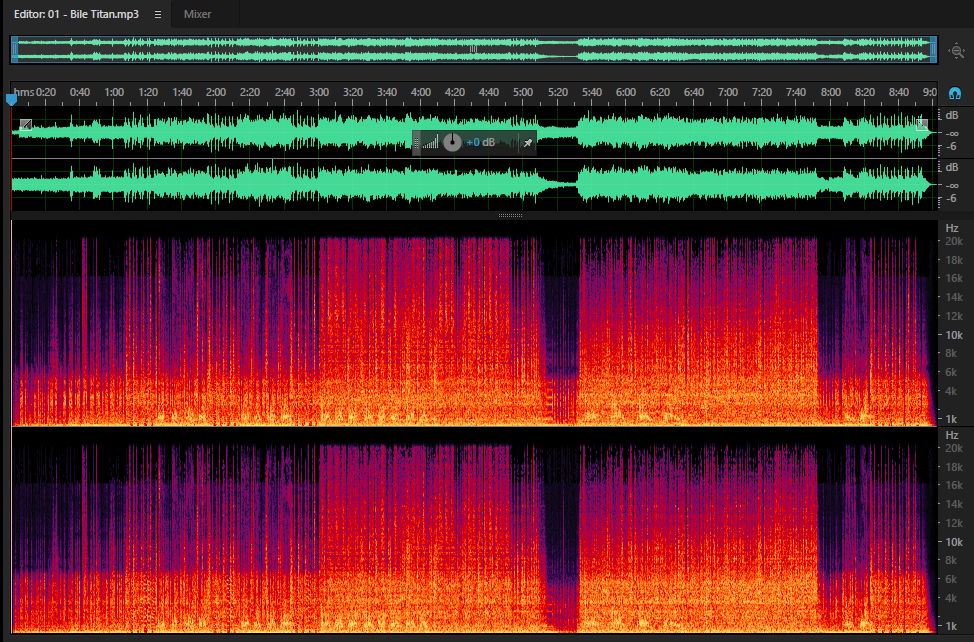Click the upper spectrogram 16k frequency label

[954, 279]
